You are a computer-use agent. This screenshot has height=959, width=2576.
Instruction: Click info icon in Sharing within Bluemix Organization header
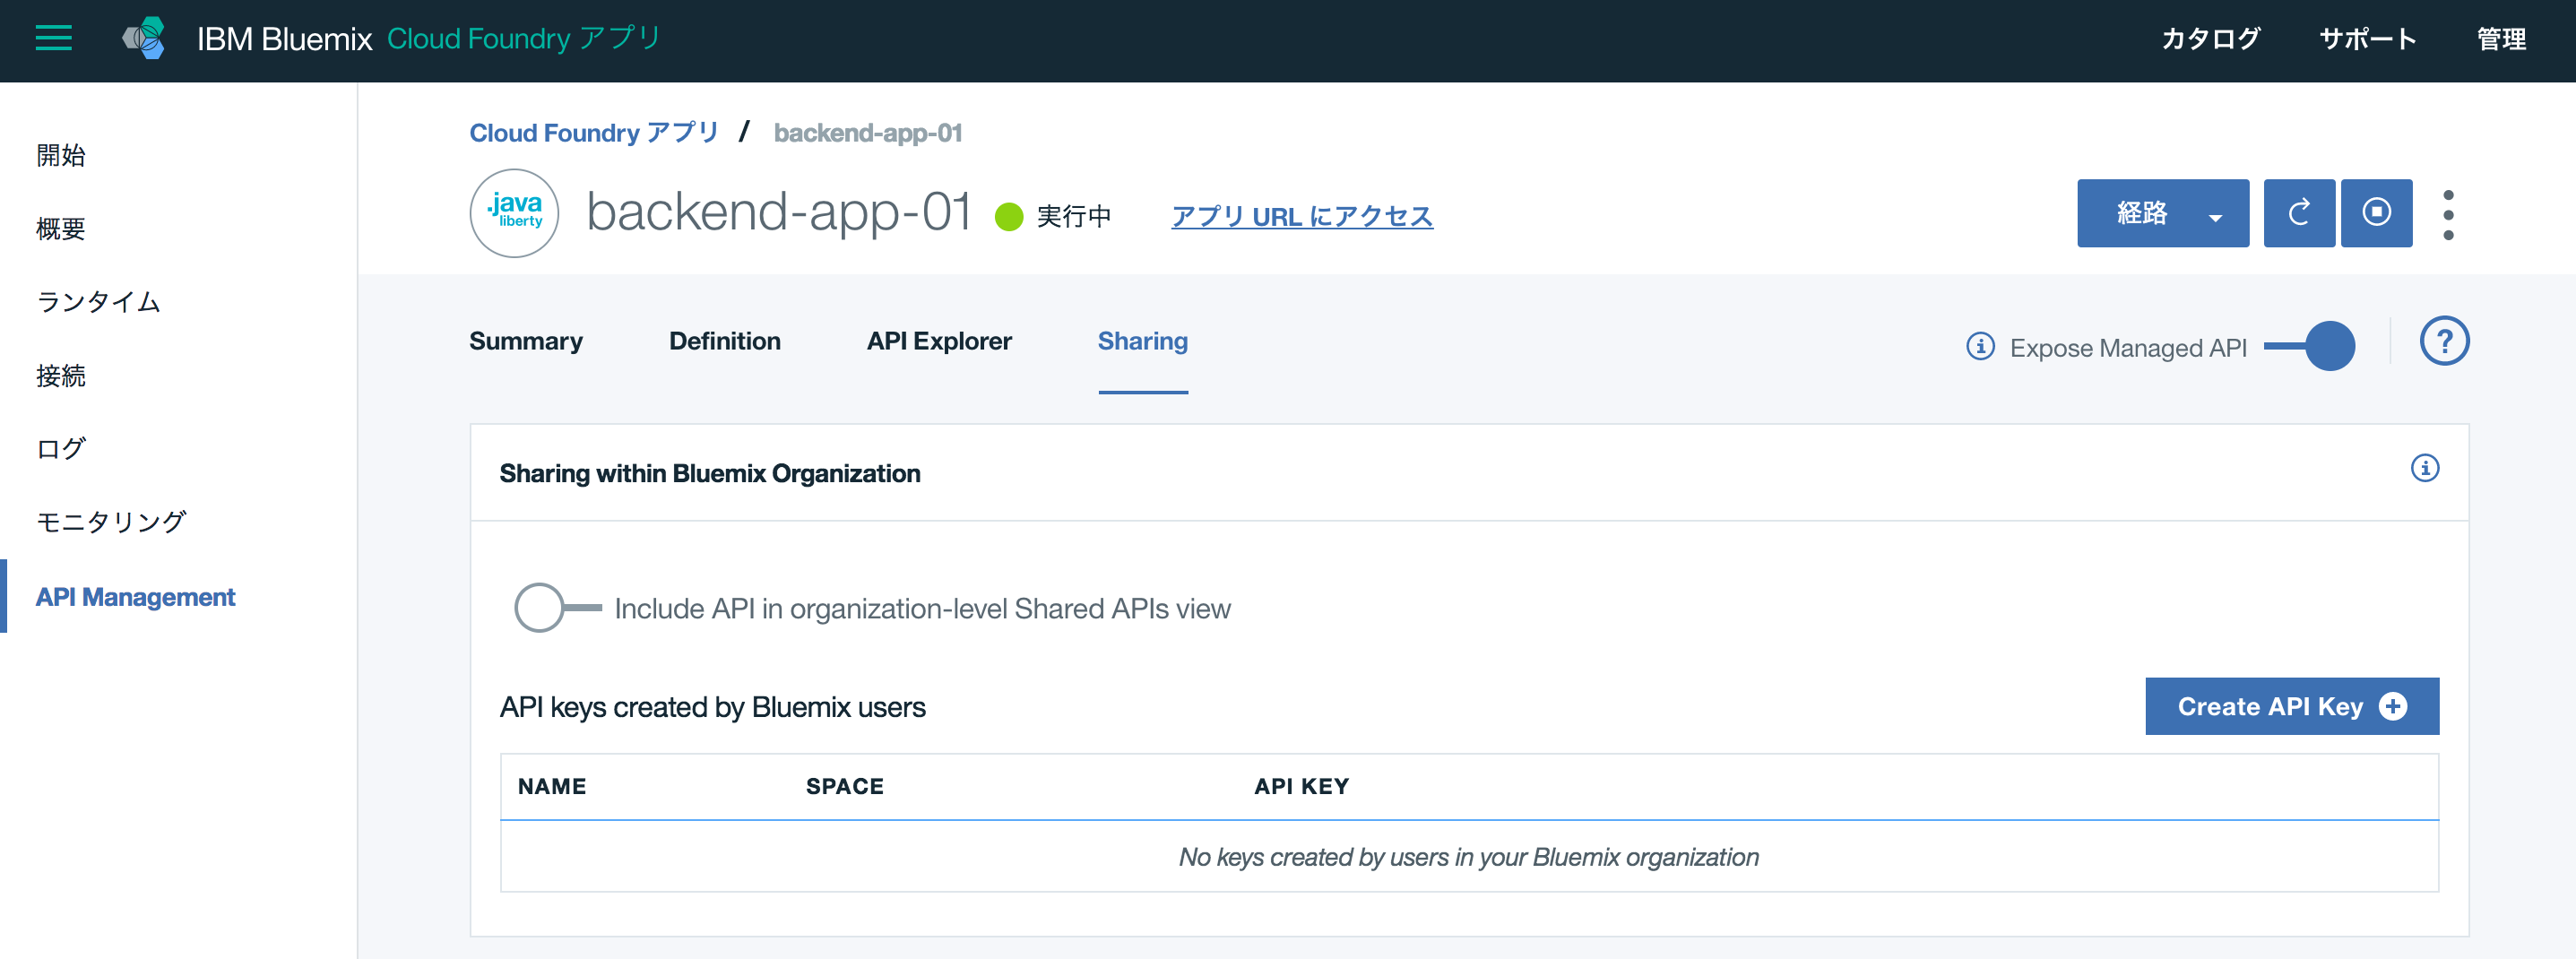(2424, 468)
